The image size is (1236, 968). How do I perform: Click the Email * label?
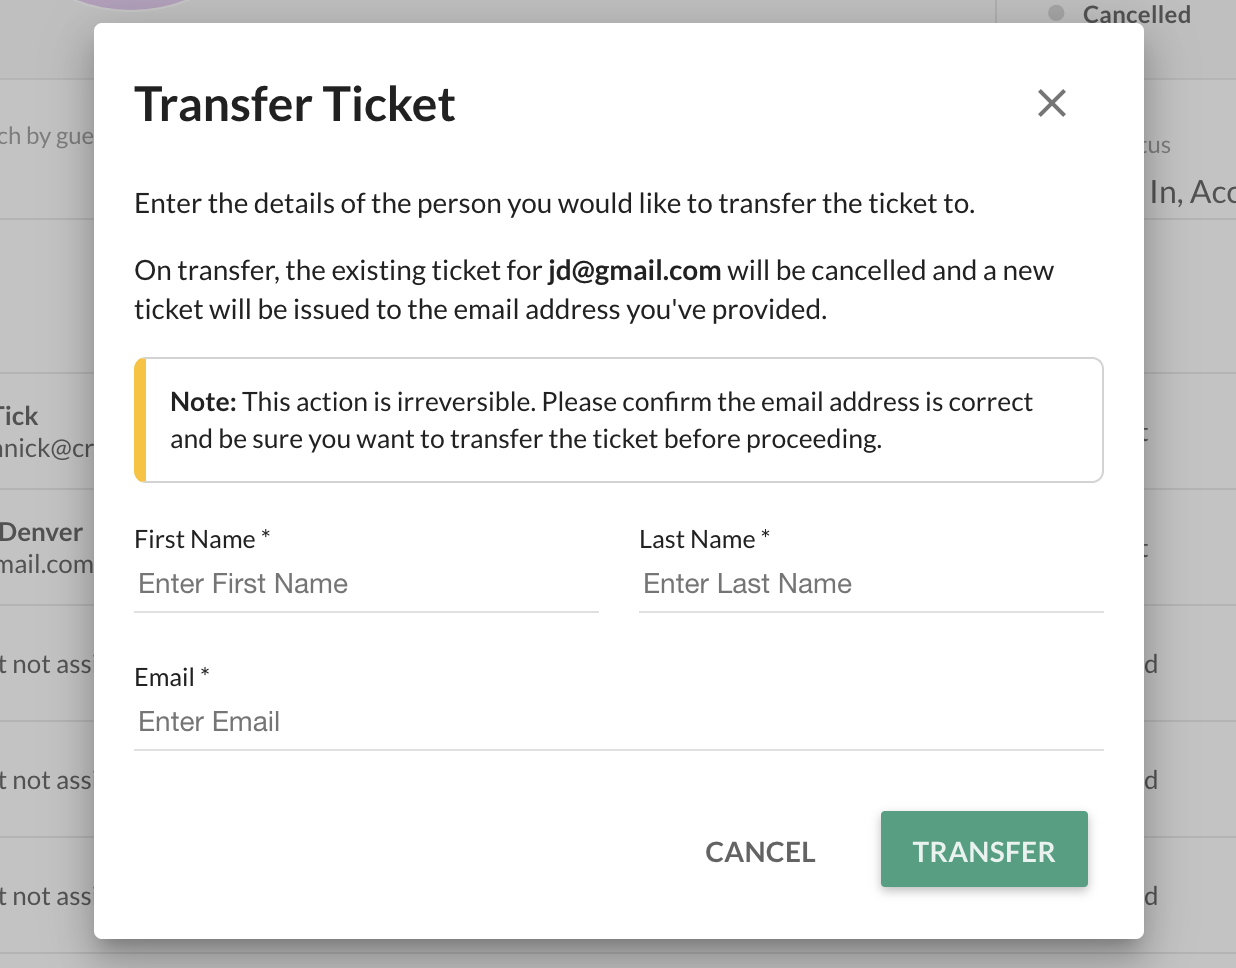point(172,678)
